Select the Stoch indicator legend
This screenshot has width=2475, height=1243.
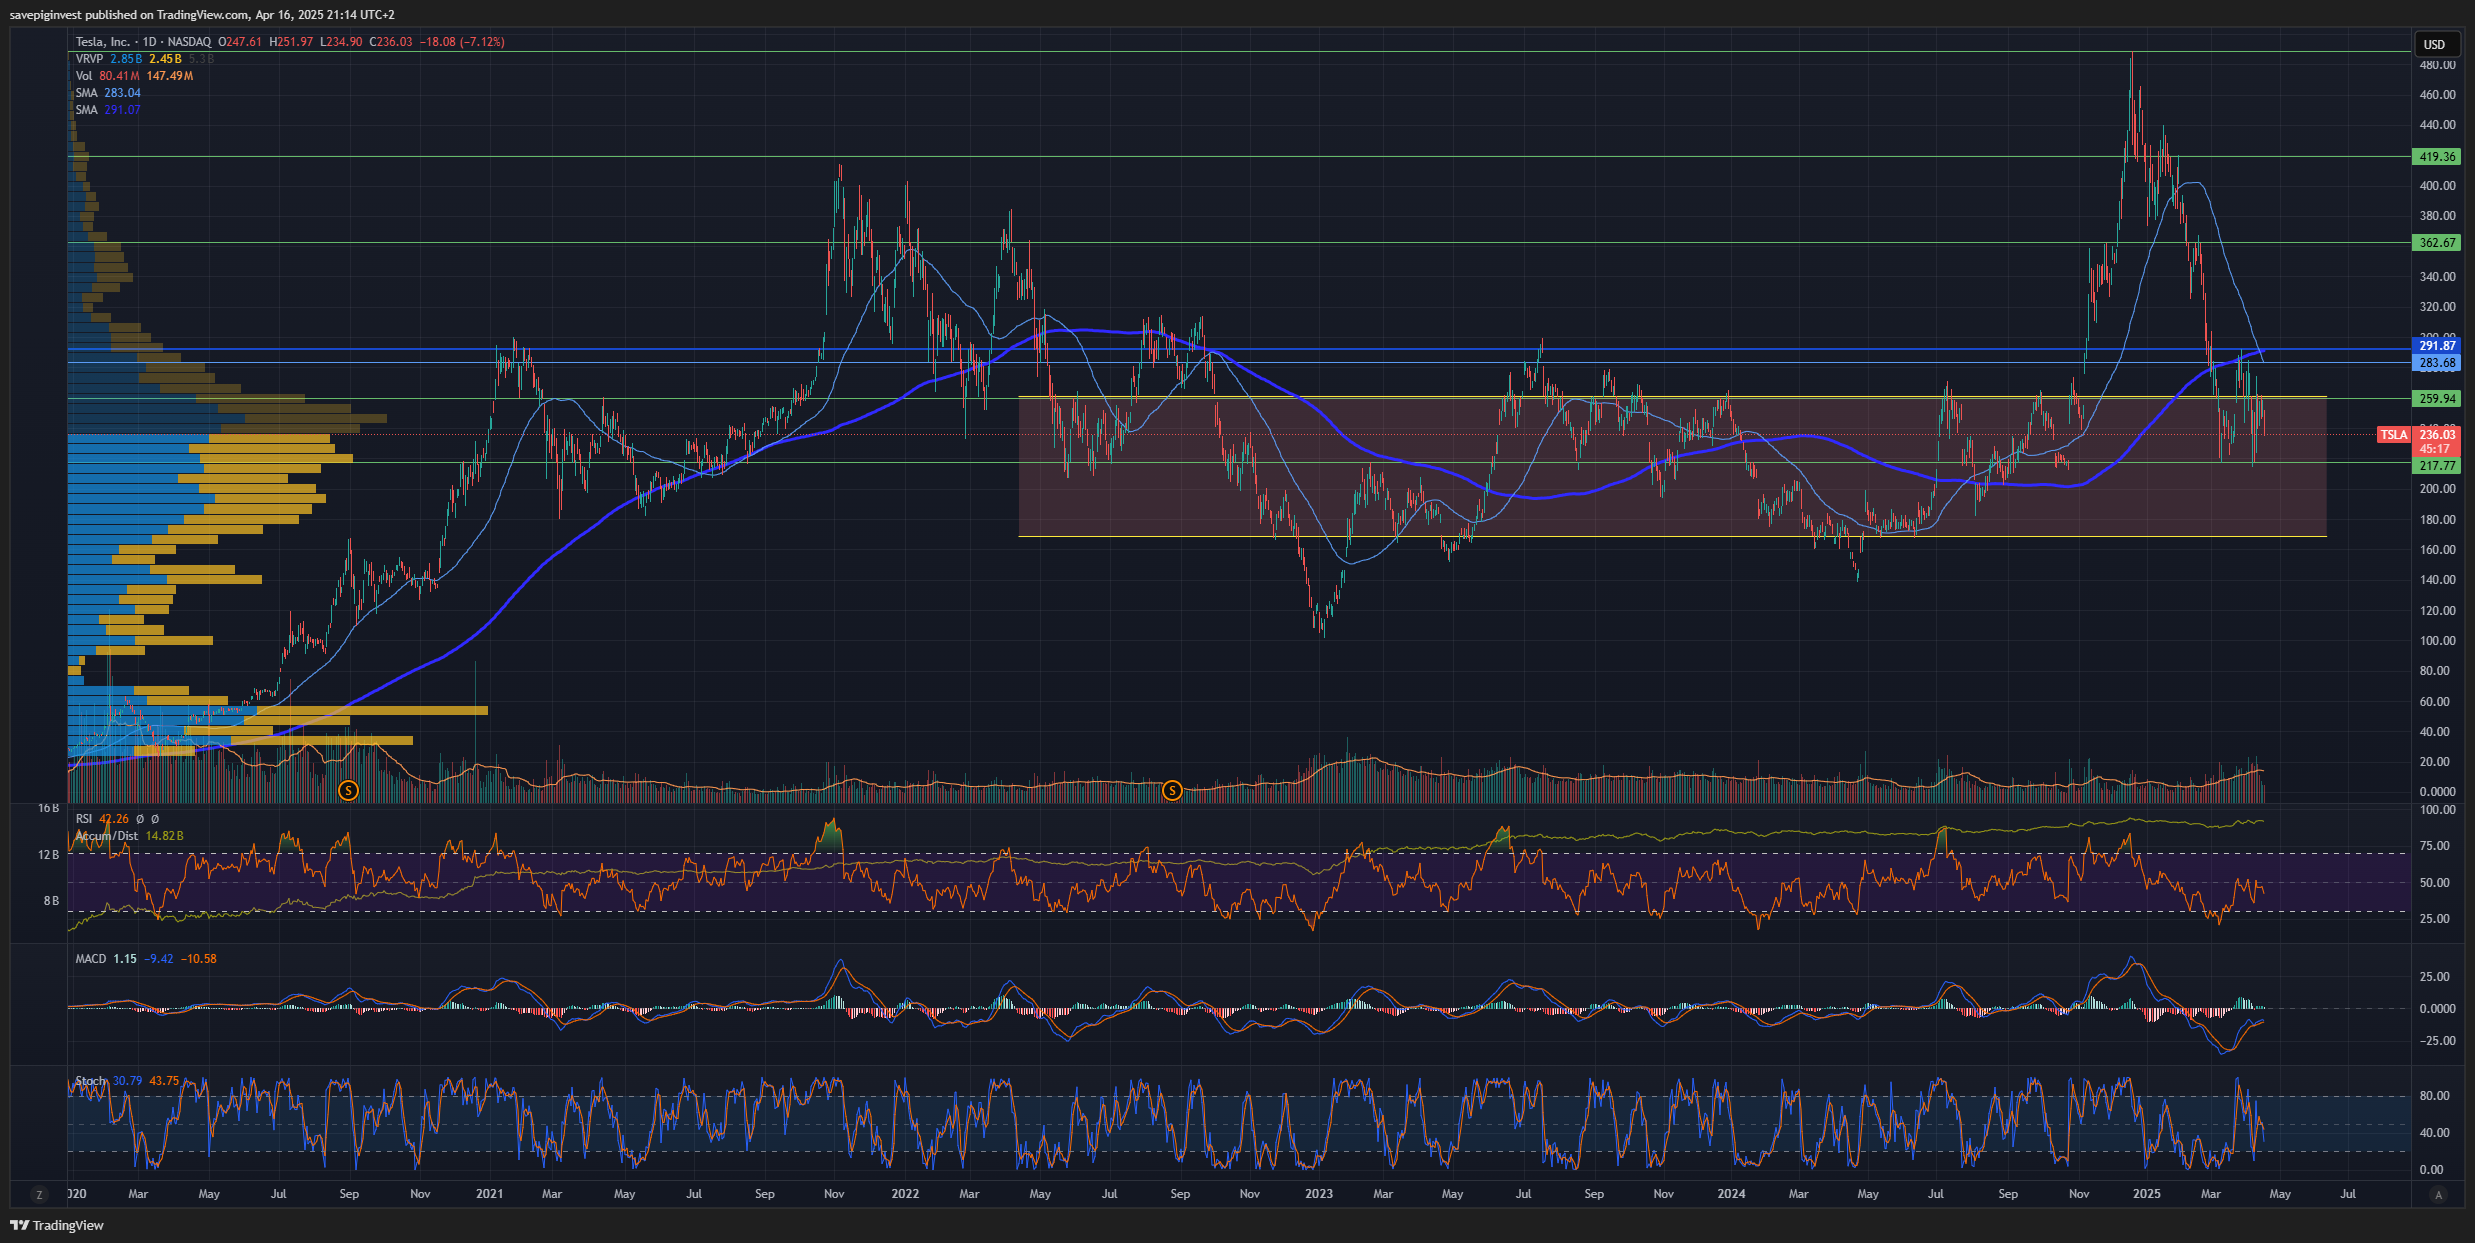click(127, 1081)
